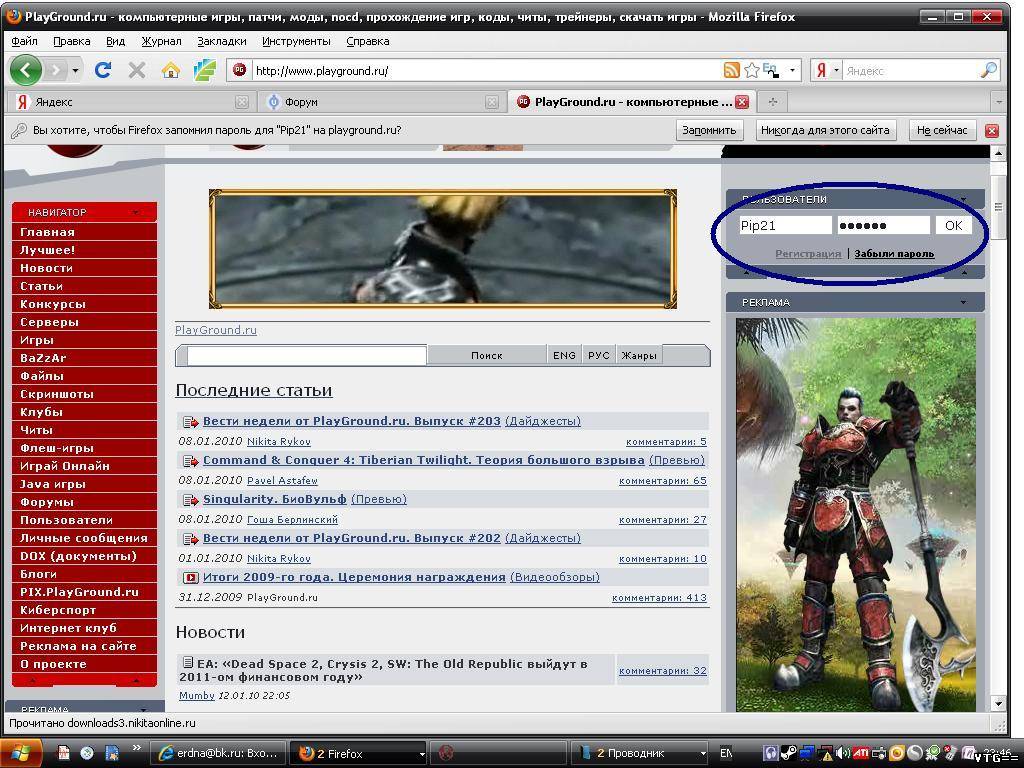Click the Запомнить password button

pyautogui.click(x=709, y=130)
